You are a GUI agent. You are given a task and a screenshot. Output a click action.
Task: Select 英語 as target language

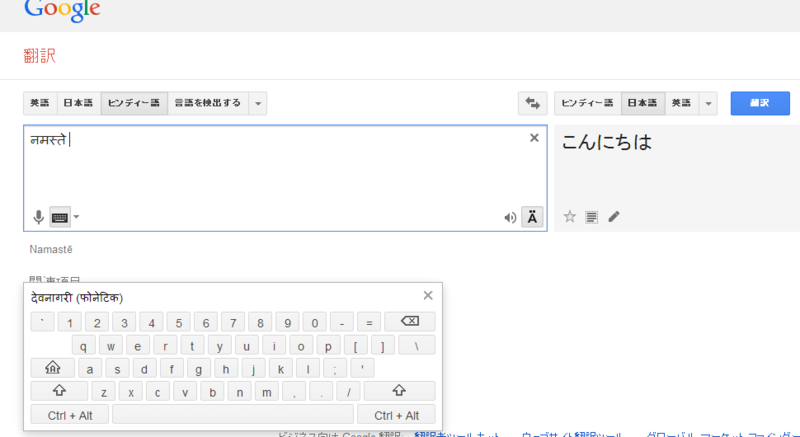pyautogui.click(x=682, y=103)
